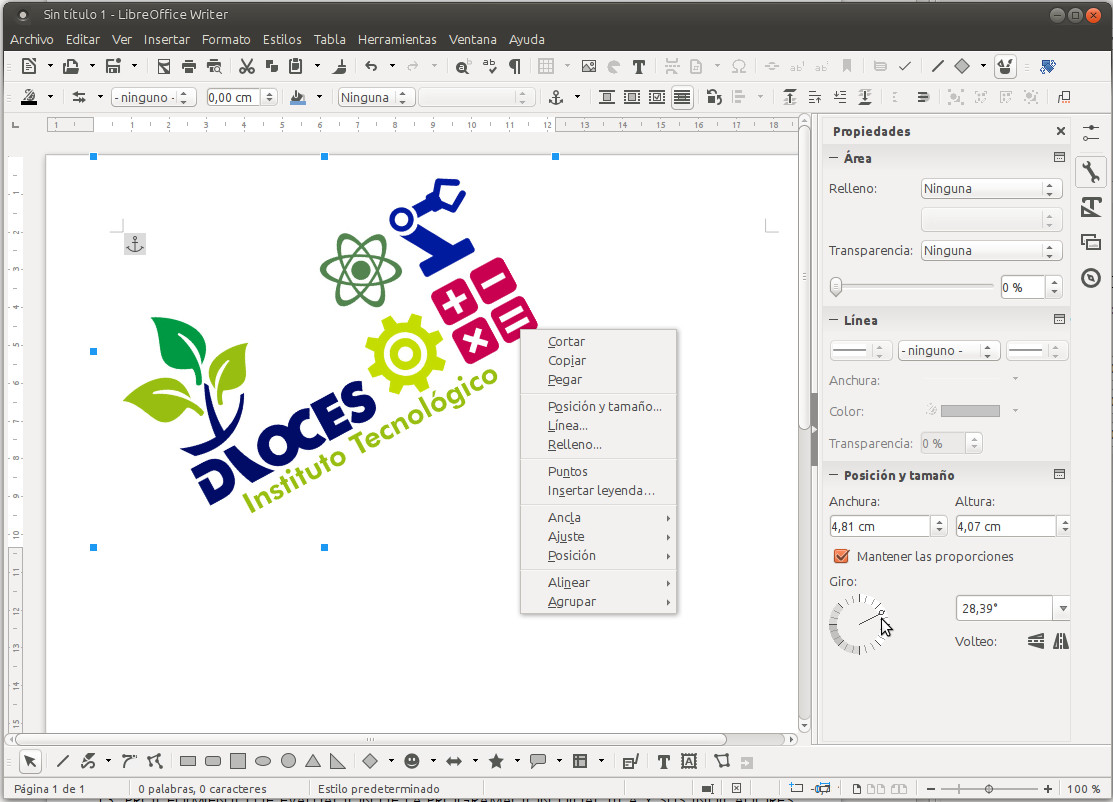Open the toolbar area fill Ninguna dropdown

[375, 97]
